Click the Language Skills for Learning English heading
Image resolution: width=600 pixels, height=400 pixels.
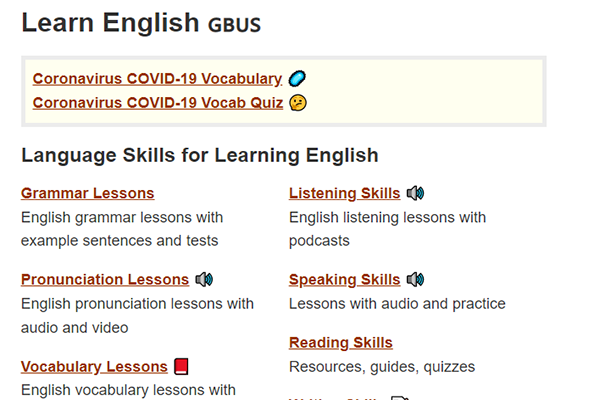199,155
